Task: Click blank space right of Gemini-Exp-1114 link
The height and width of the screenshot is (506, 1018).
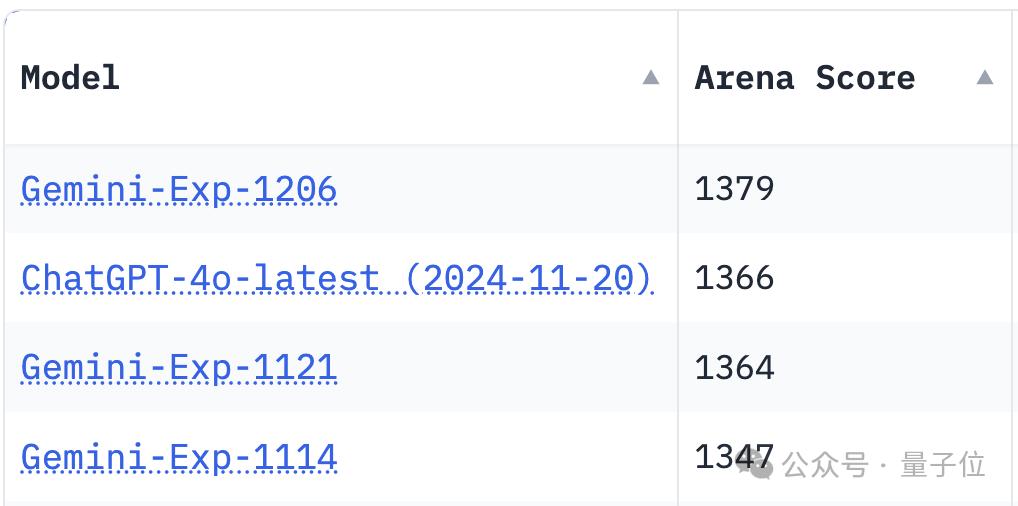Action: [500, 458]
